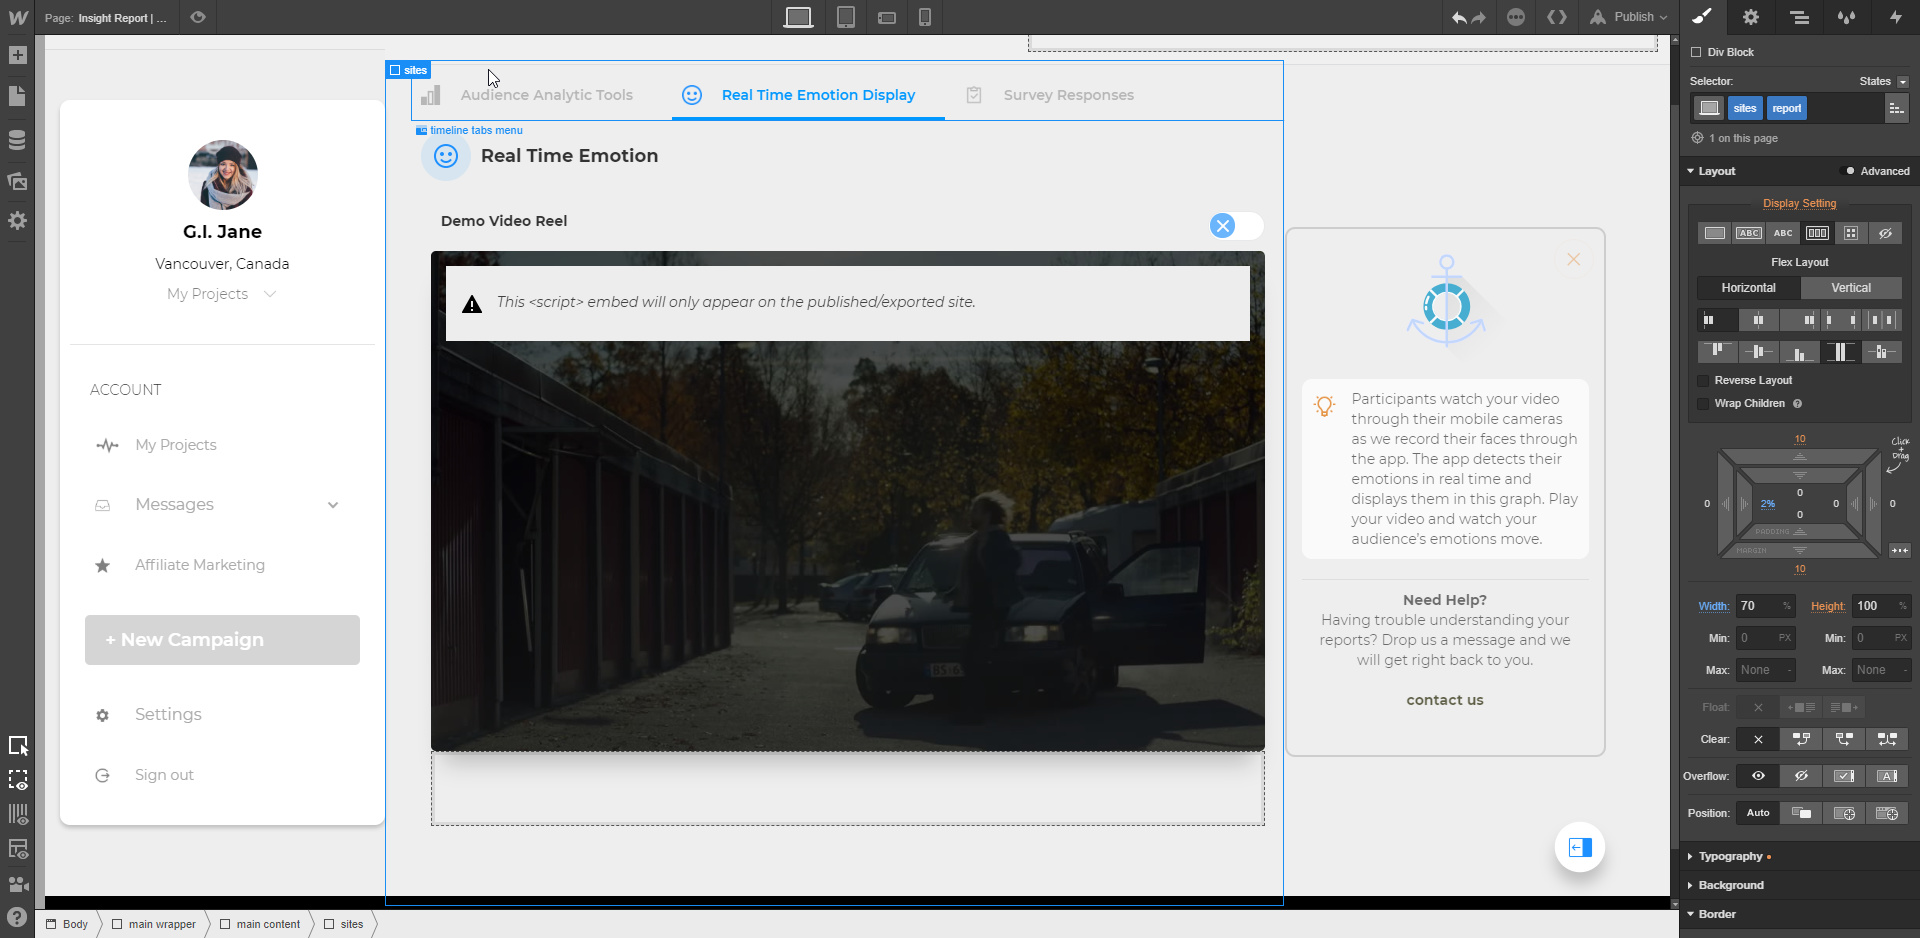Viewport: 1920px width, 938px height.
Task: Open the Style Manager droplets tab
Action: pyautogui.click(x=1847, y=17)
